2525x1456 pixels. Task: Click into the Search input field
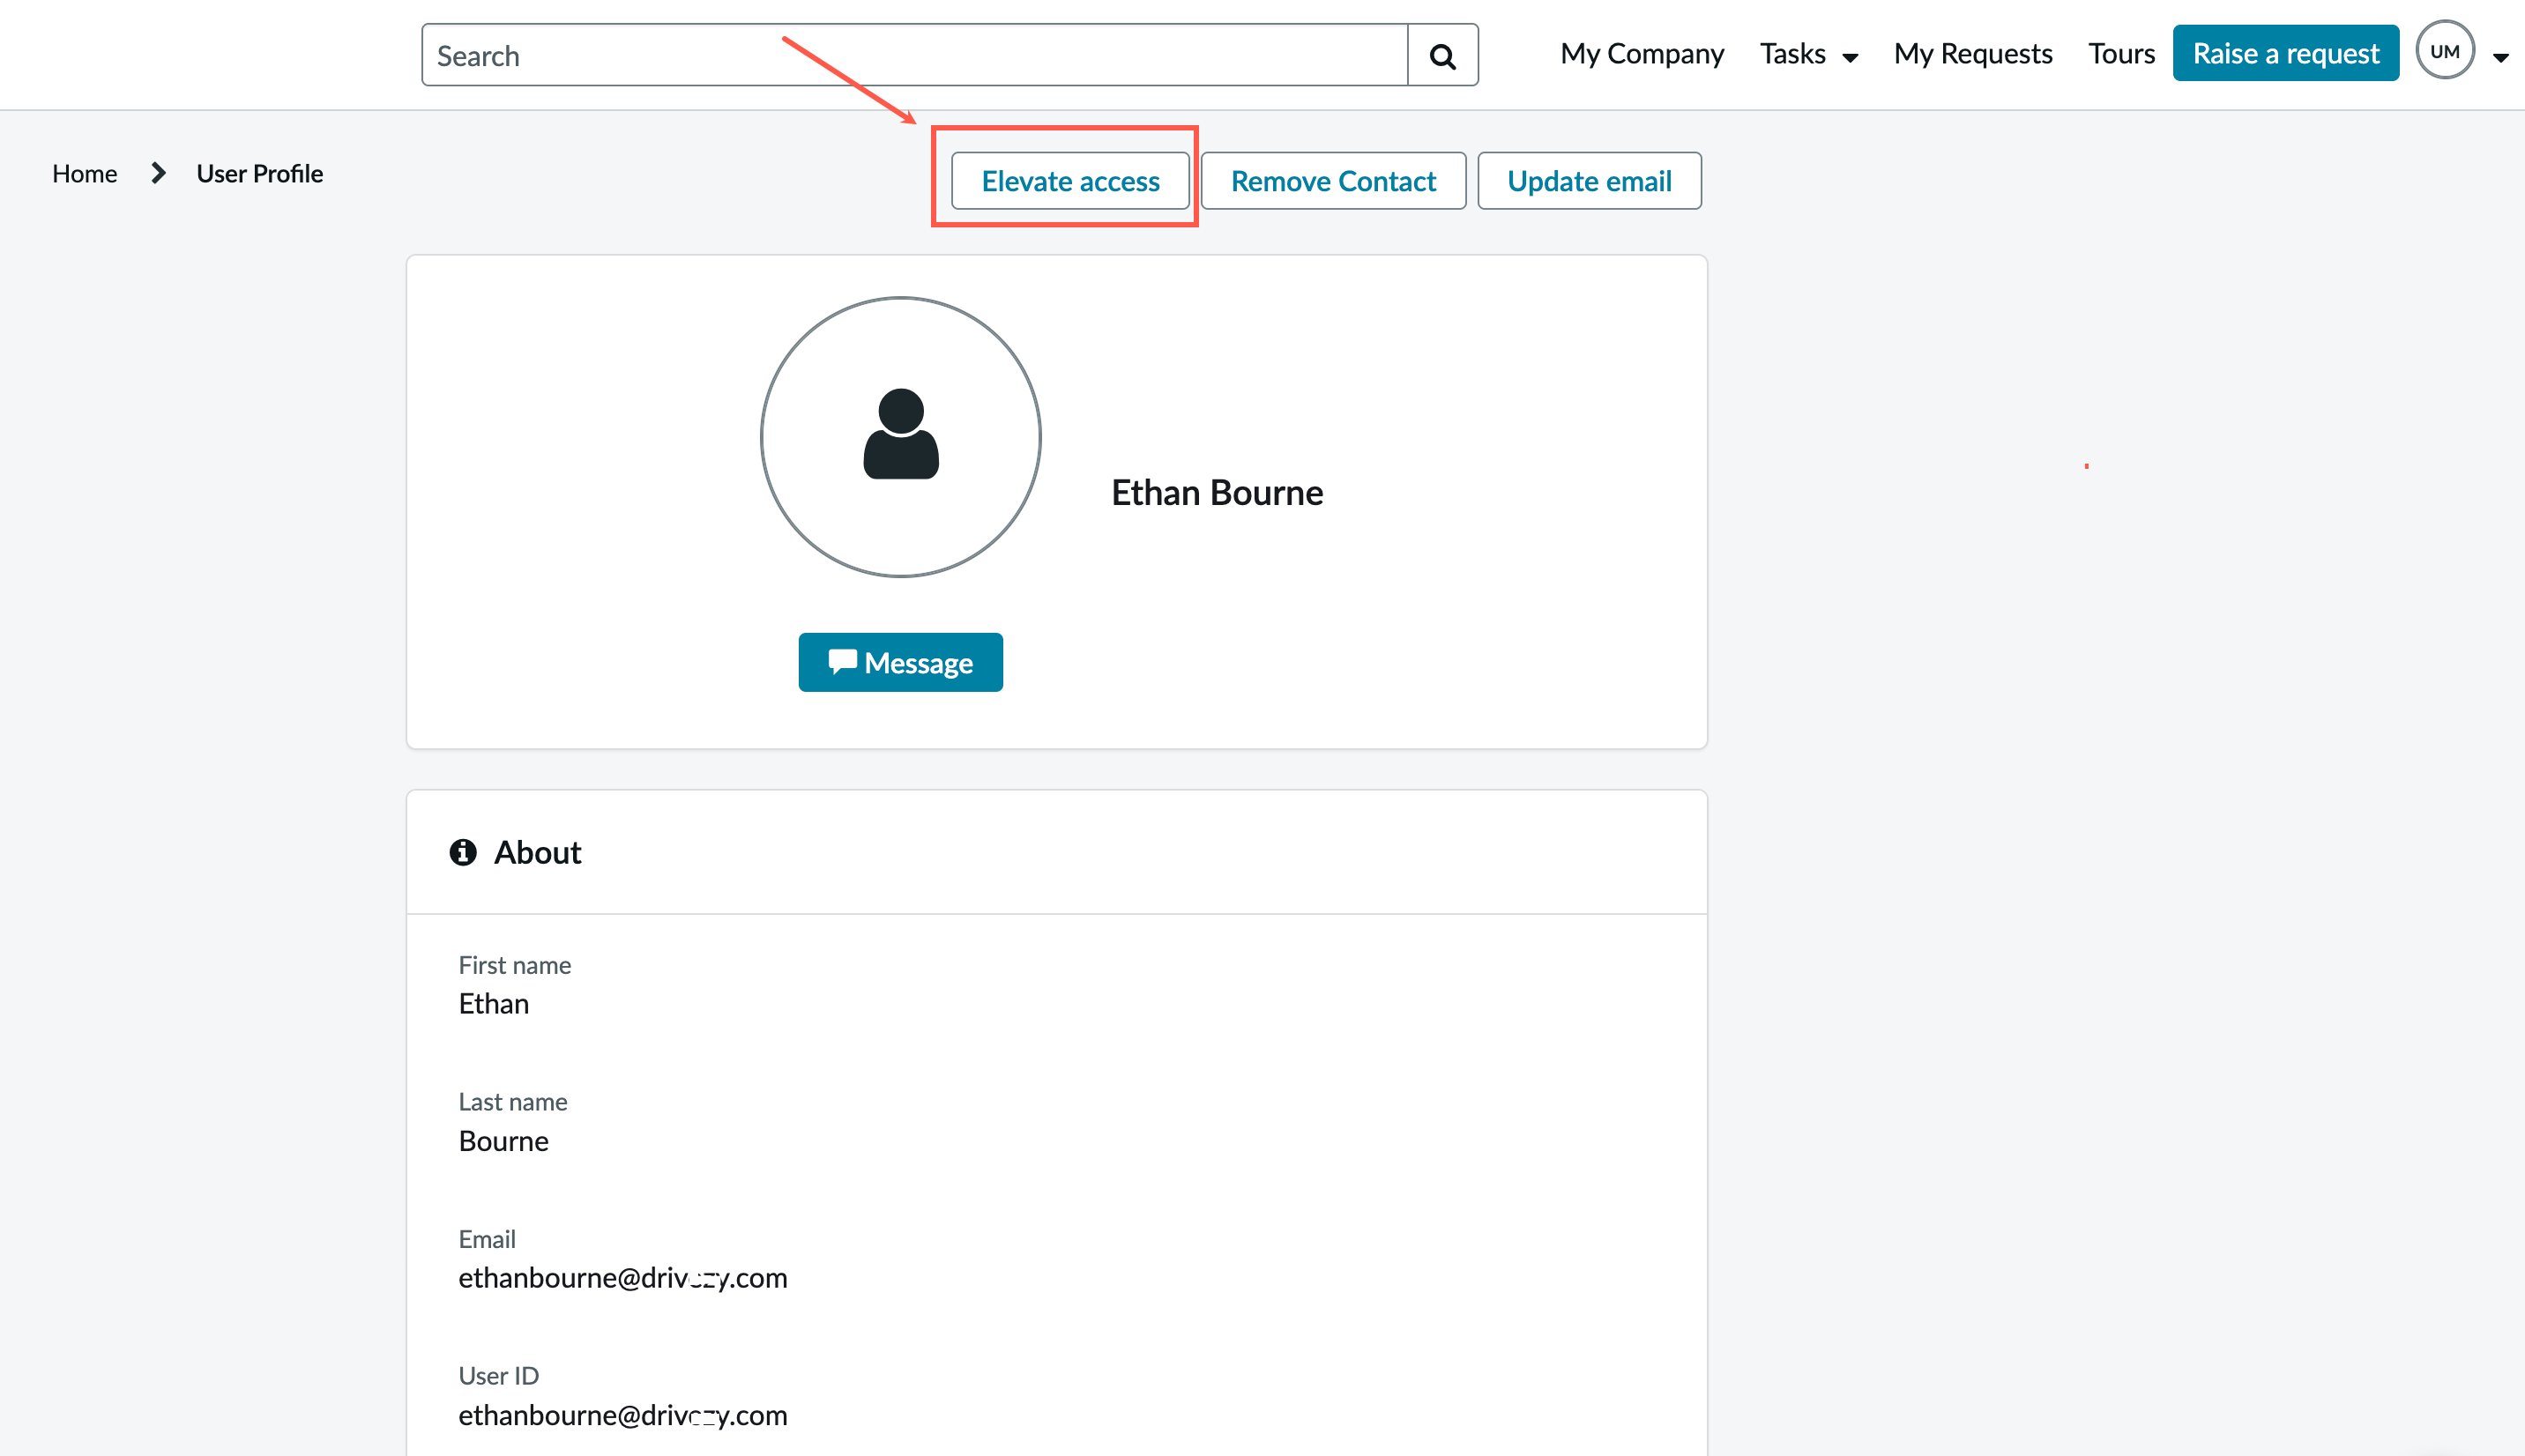pos(914,55)
